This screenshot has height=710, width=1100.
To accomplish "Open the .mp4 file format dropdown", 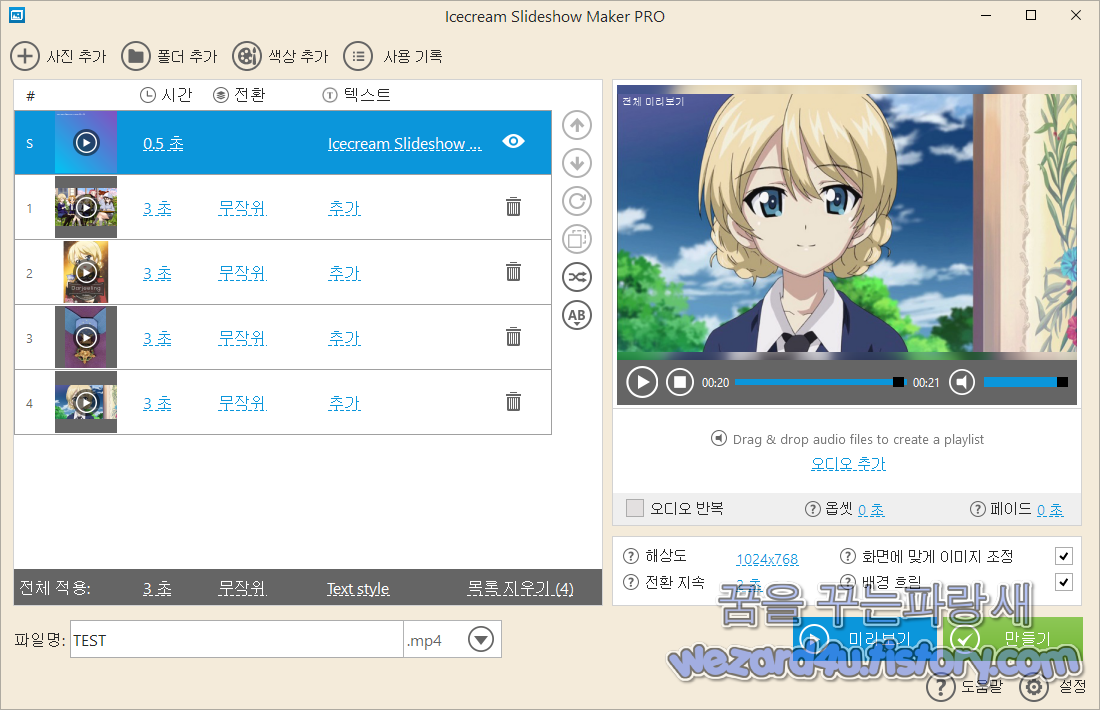I will point(481,639).
